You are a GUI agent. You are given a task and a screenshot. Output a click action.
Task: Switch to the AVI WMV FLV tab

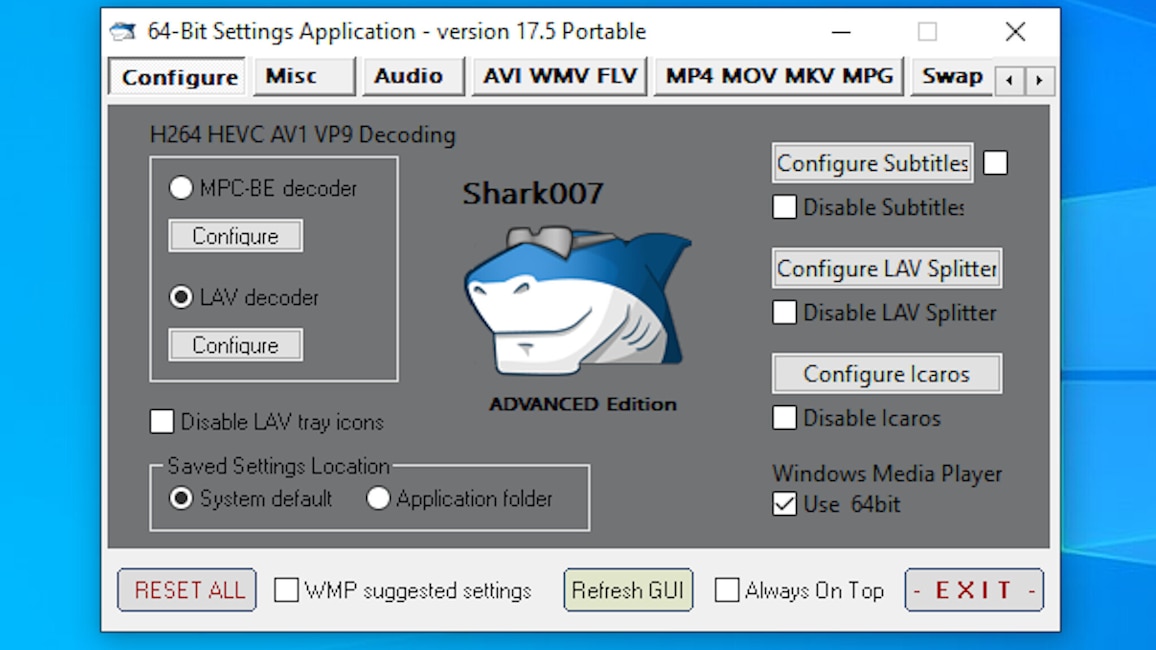click(x=559, y=76)
